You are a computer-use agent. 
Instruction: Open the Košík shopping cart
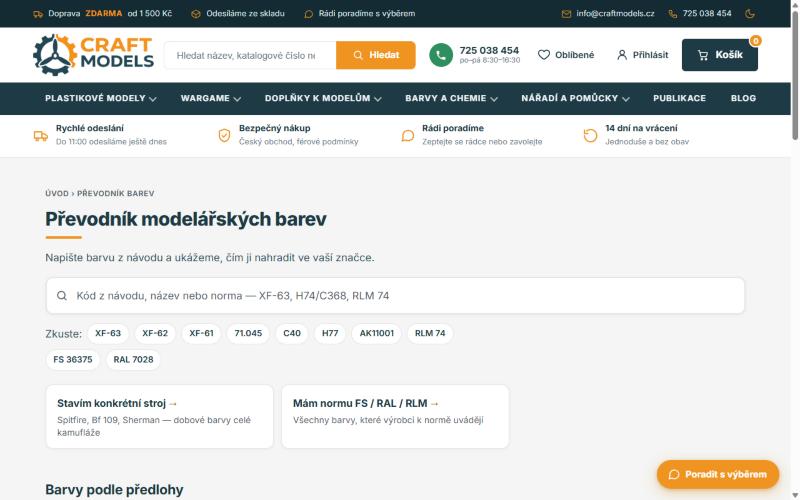pos(719,55)
